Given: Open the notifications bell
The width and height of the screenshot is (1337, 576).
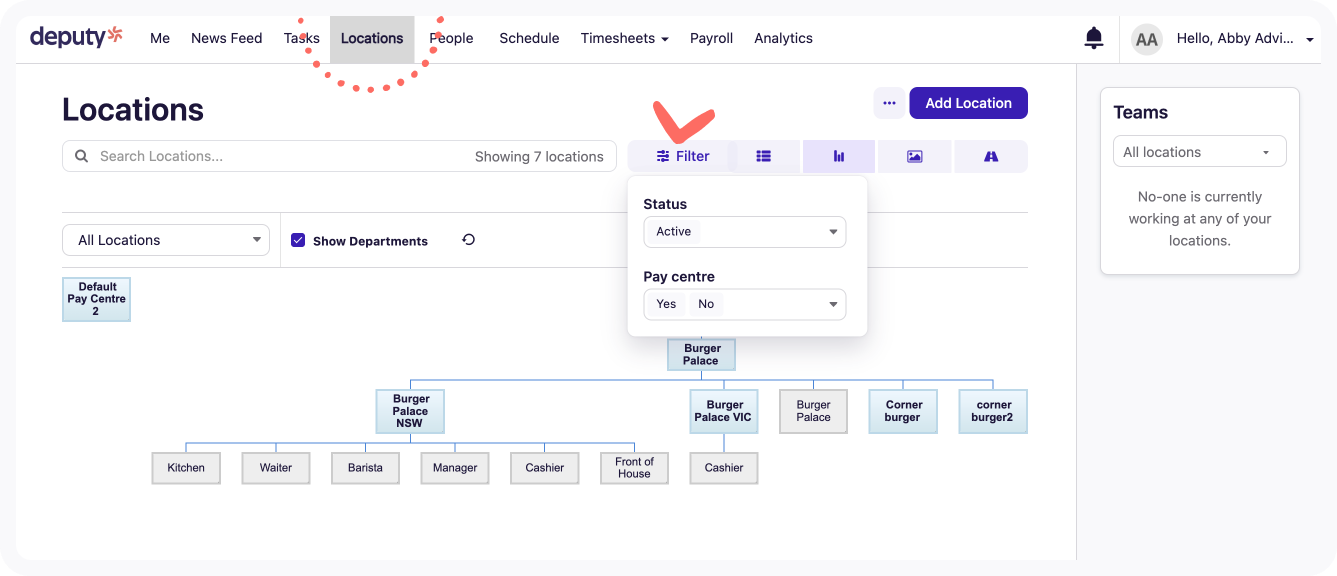Looking at the screenshot, I should click(1094, 39).
